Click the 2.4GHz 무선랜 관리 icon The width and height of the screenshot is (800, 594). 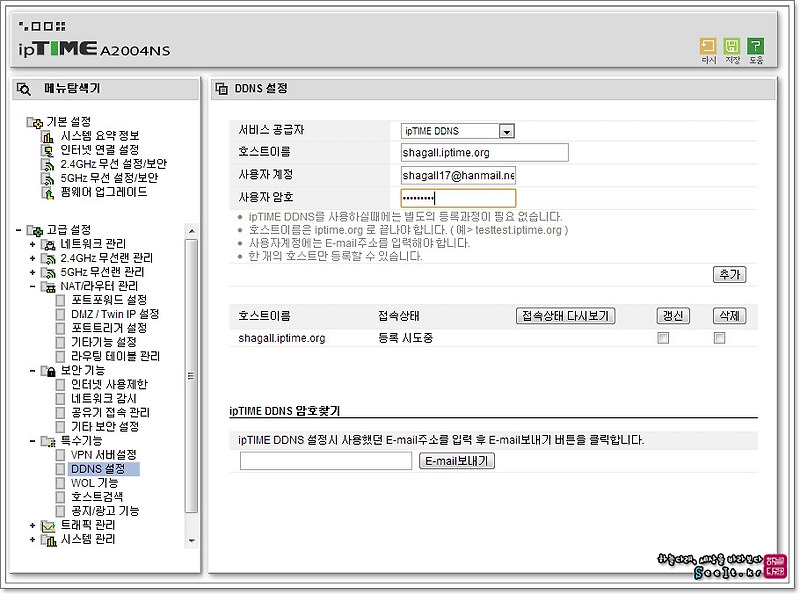click(x=48, y=259)
